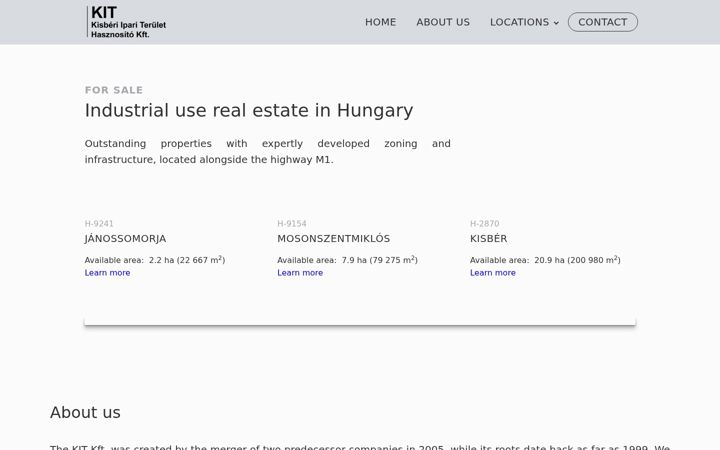The image size is (720, 450).
Task: Click the Industrial use real estate heading
Action: 249,111
